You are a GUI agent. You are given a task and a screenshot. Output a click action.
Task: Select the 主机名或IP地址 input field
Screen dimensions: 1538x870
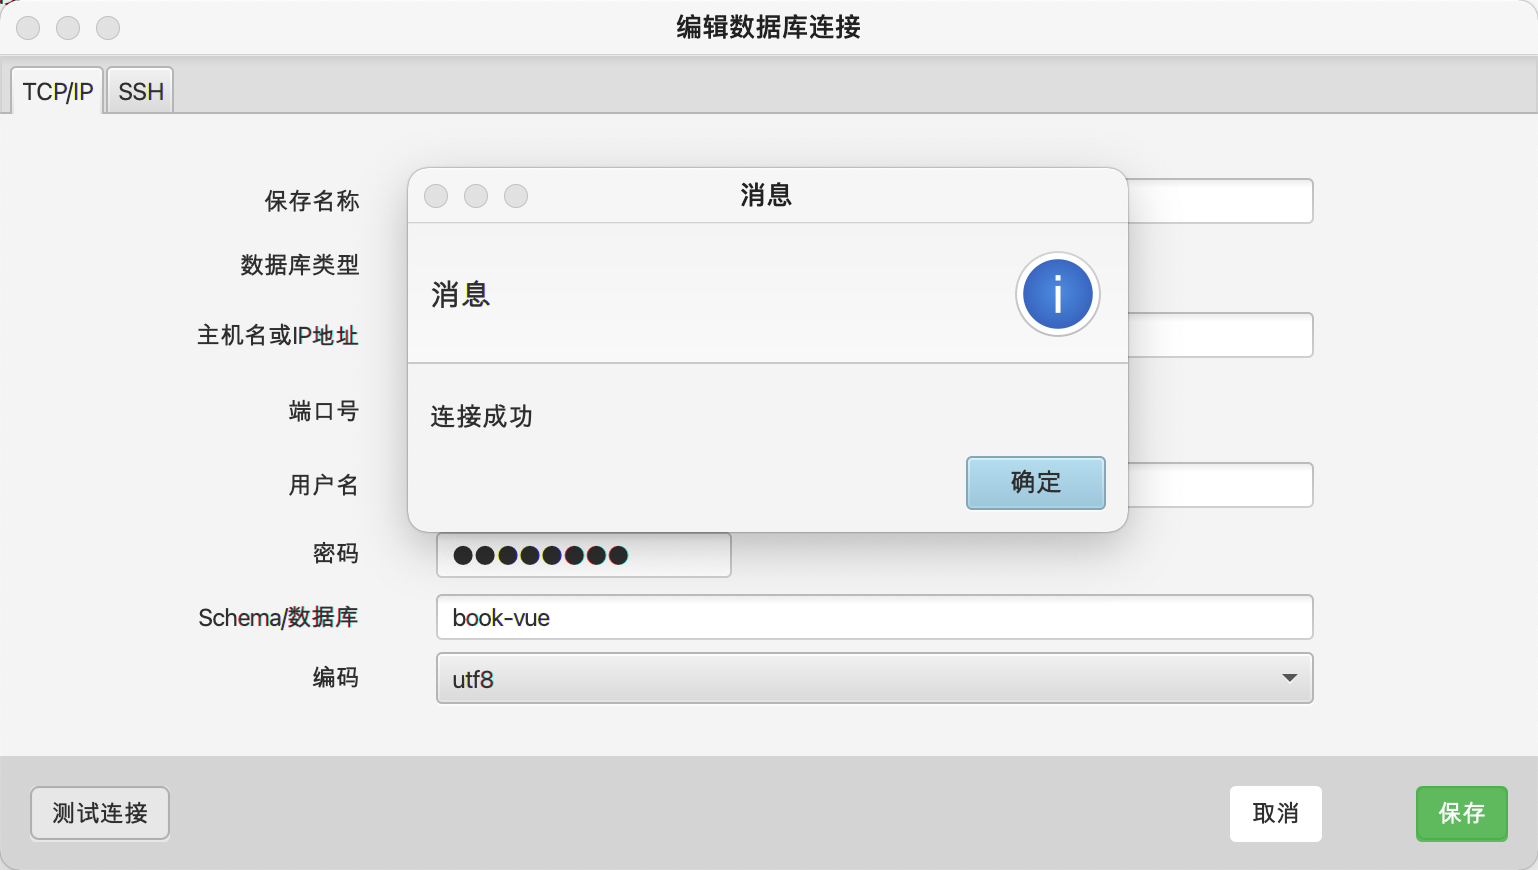coord(1220,335)
